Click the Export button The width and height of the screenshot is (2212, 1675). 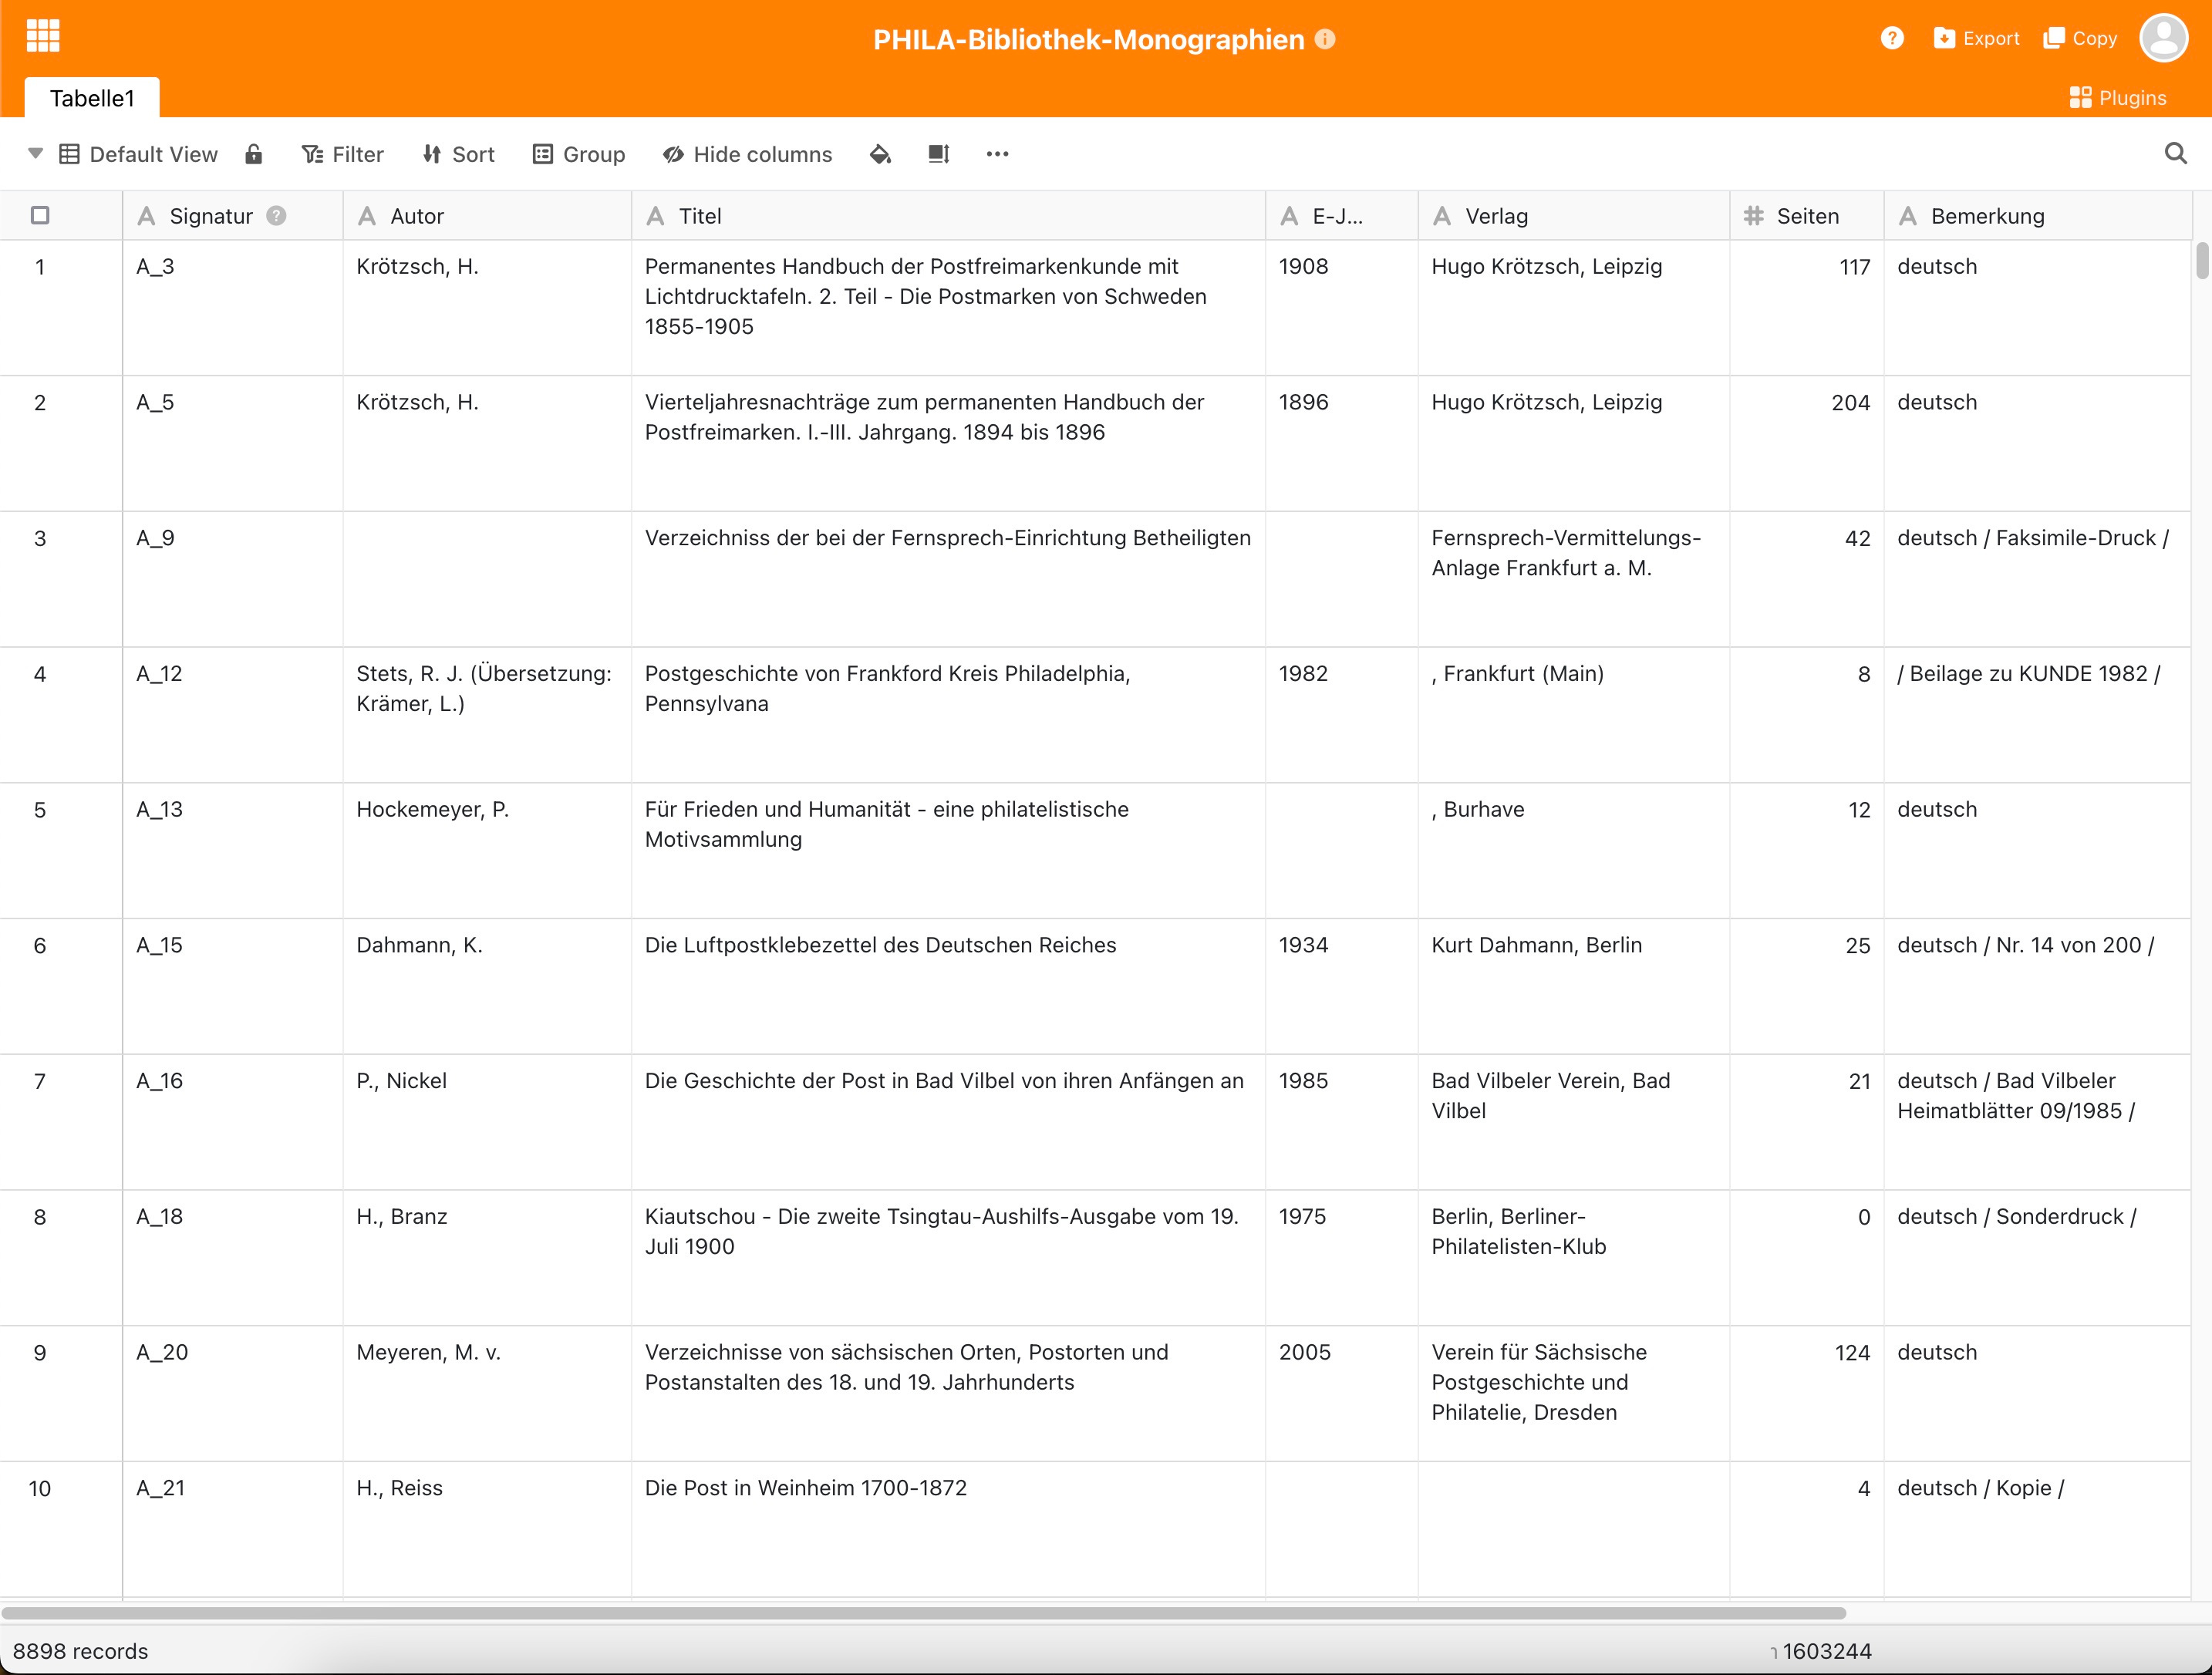tap(1976, 38)
